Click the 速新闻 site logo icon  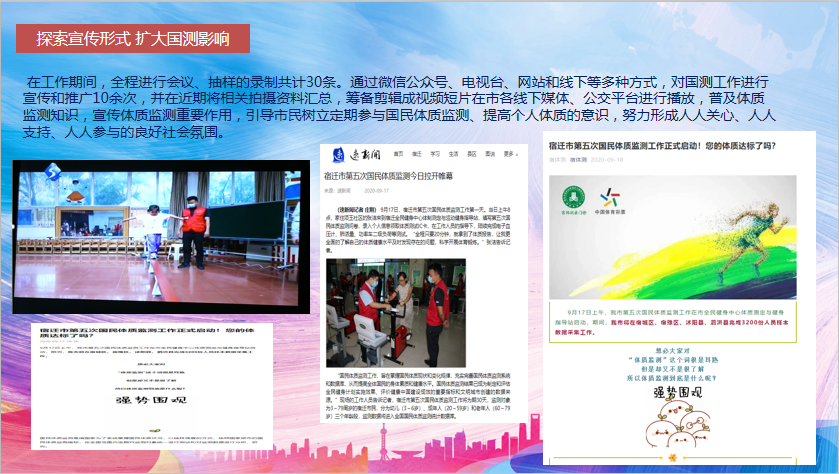click(x=338, y=155)
